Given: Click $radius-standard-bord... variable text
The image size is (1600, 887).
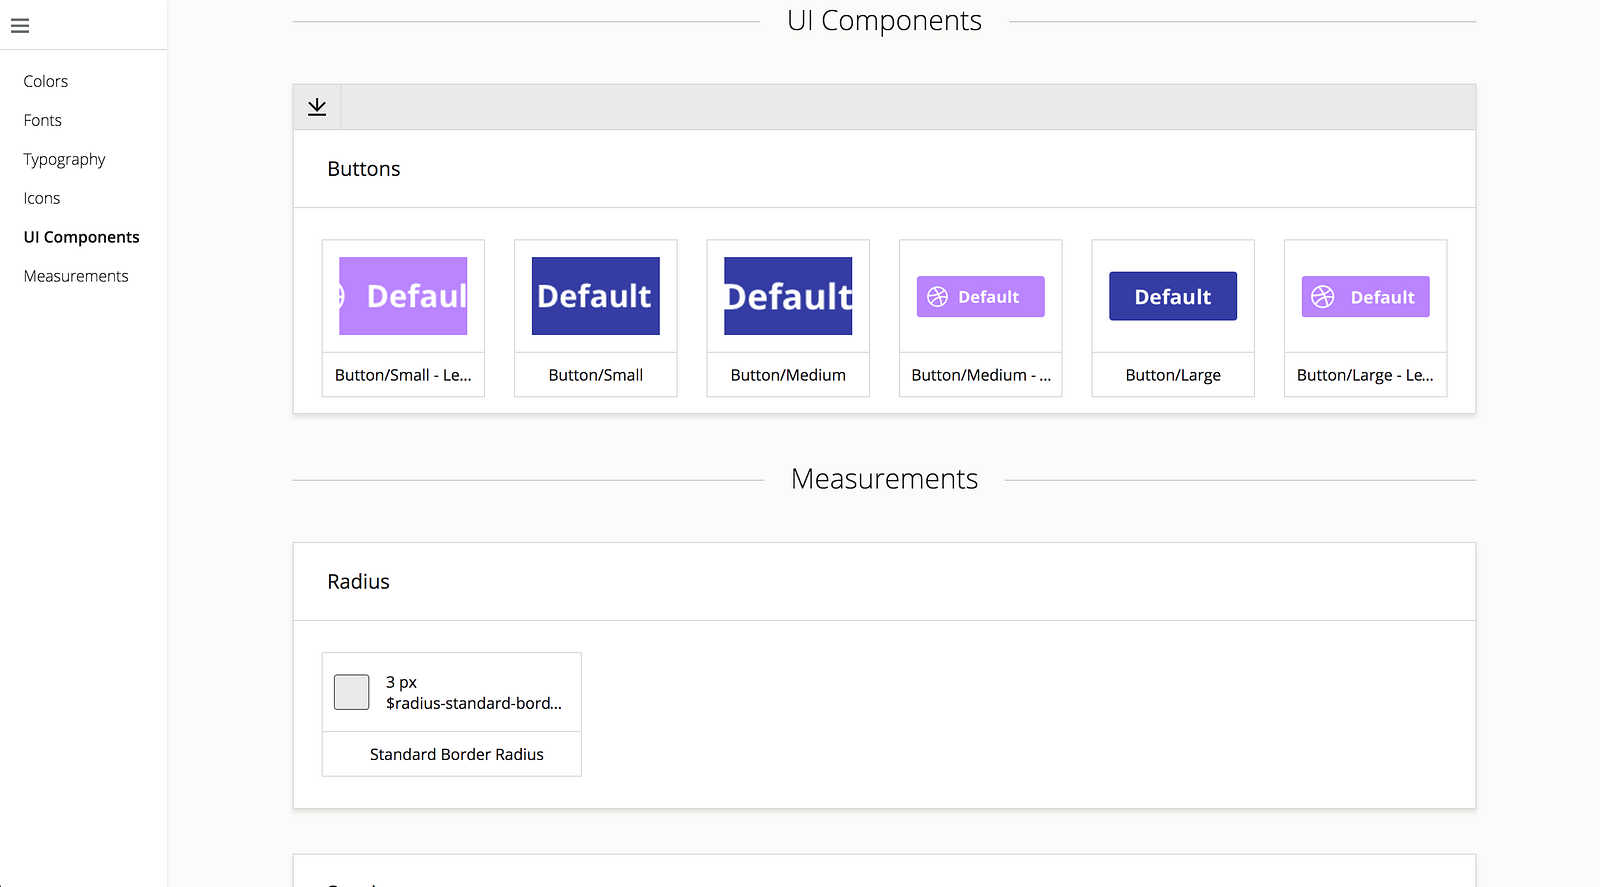Looking at the screenshot, I should [473, 703].
